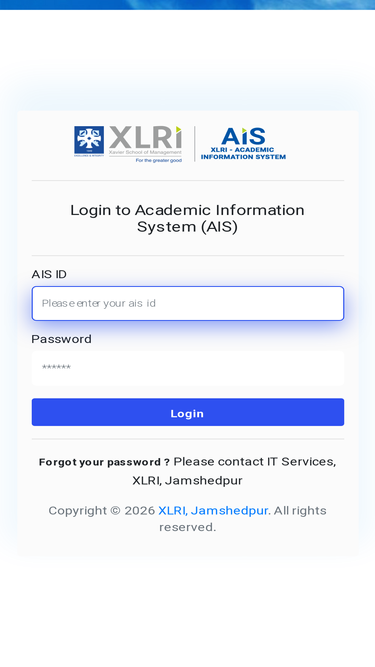Click the AIS ID field label
The image size is (375, 667).
[x=49, y=274]
